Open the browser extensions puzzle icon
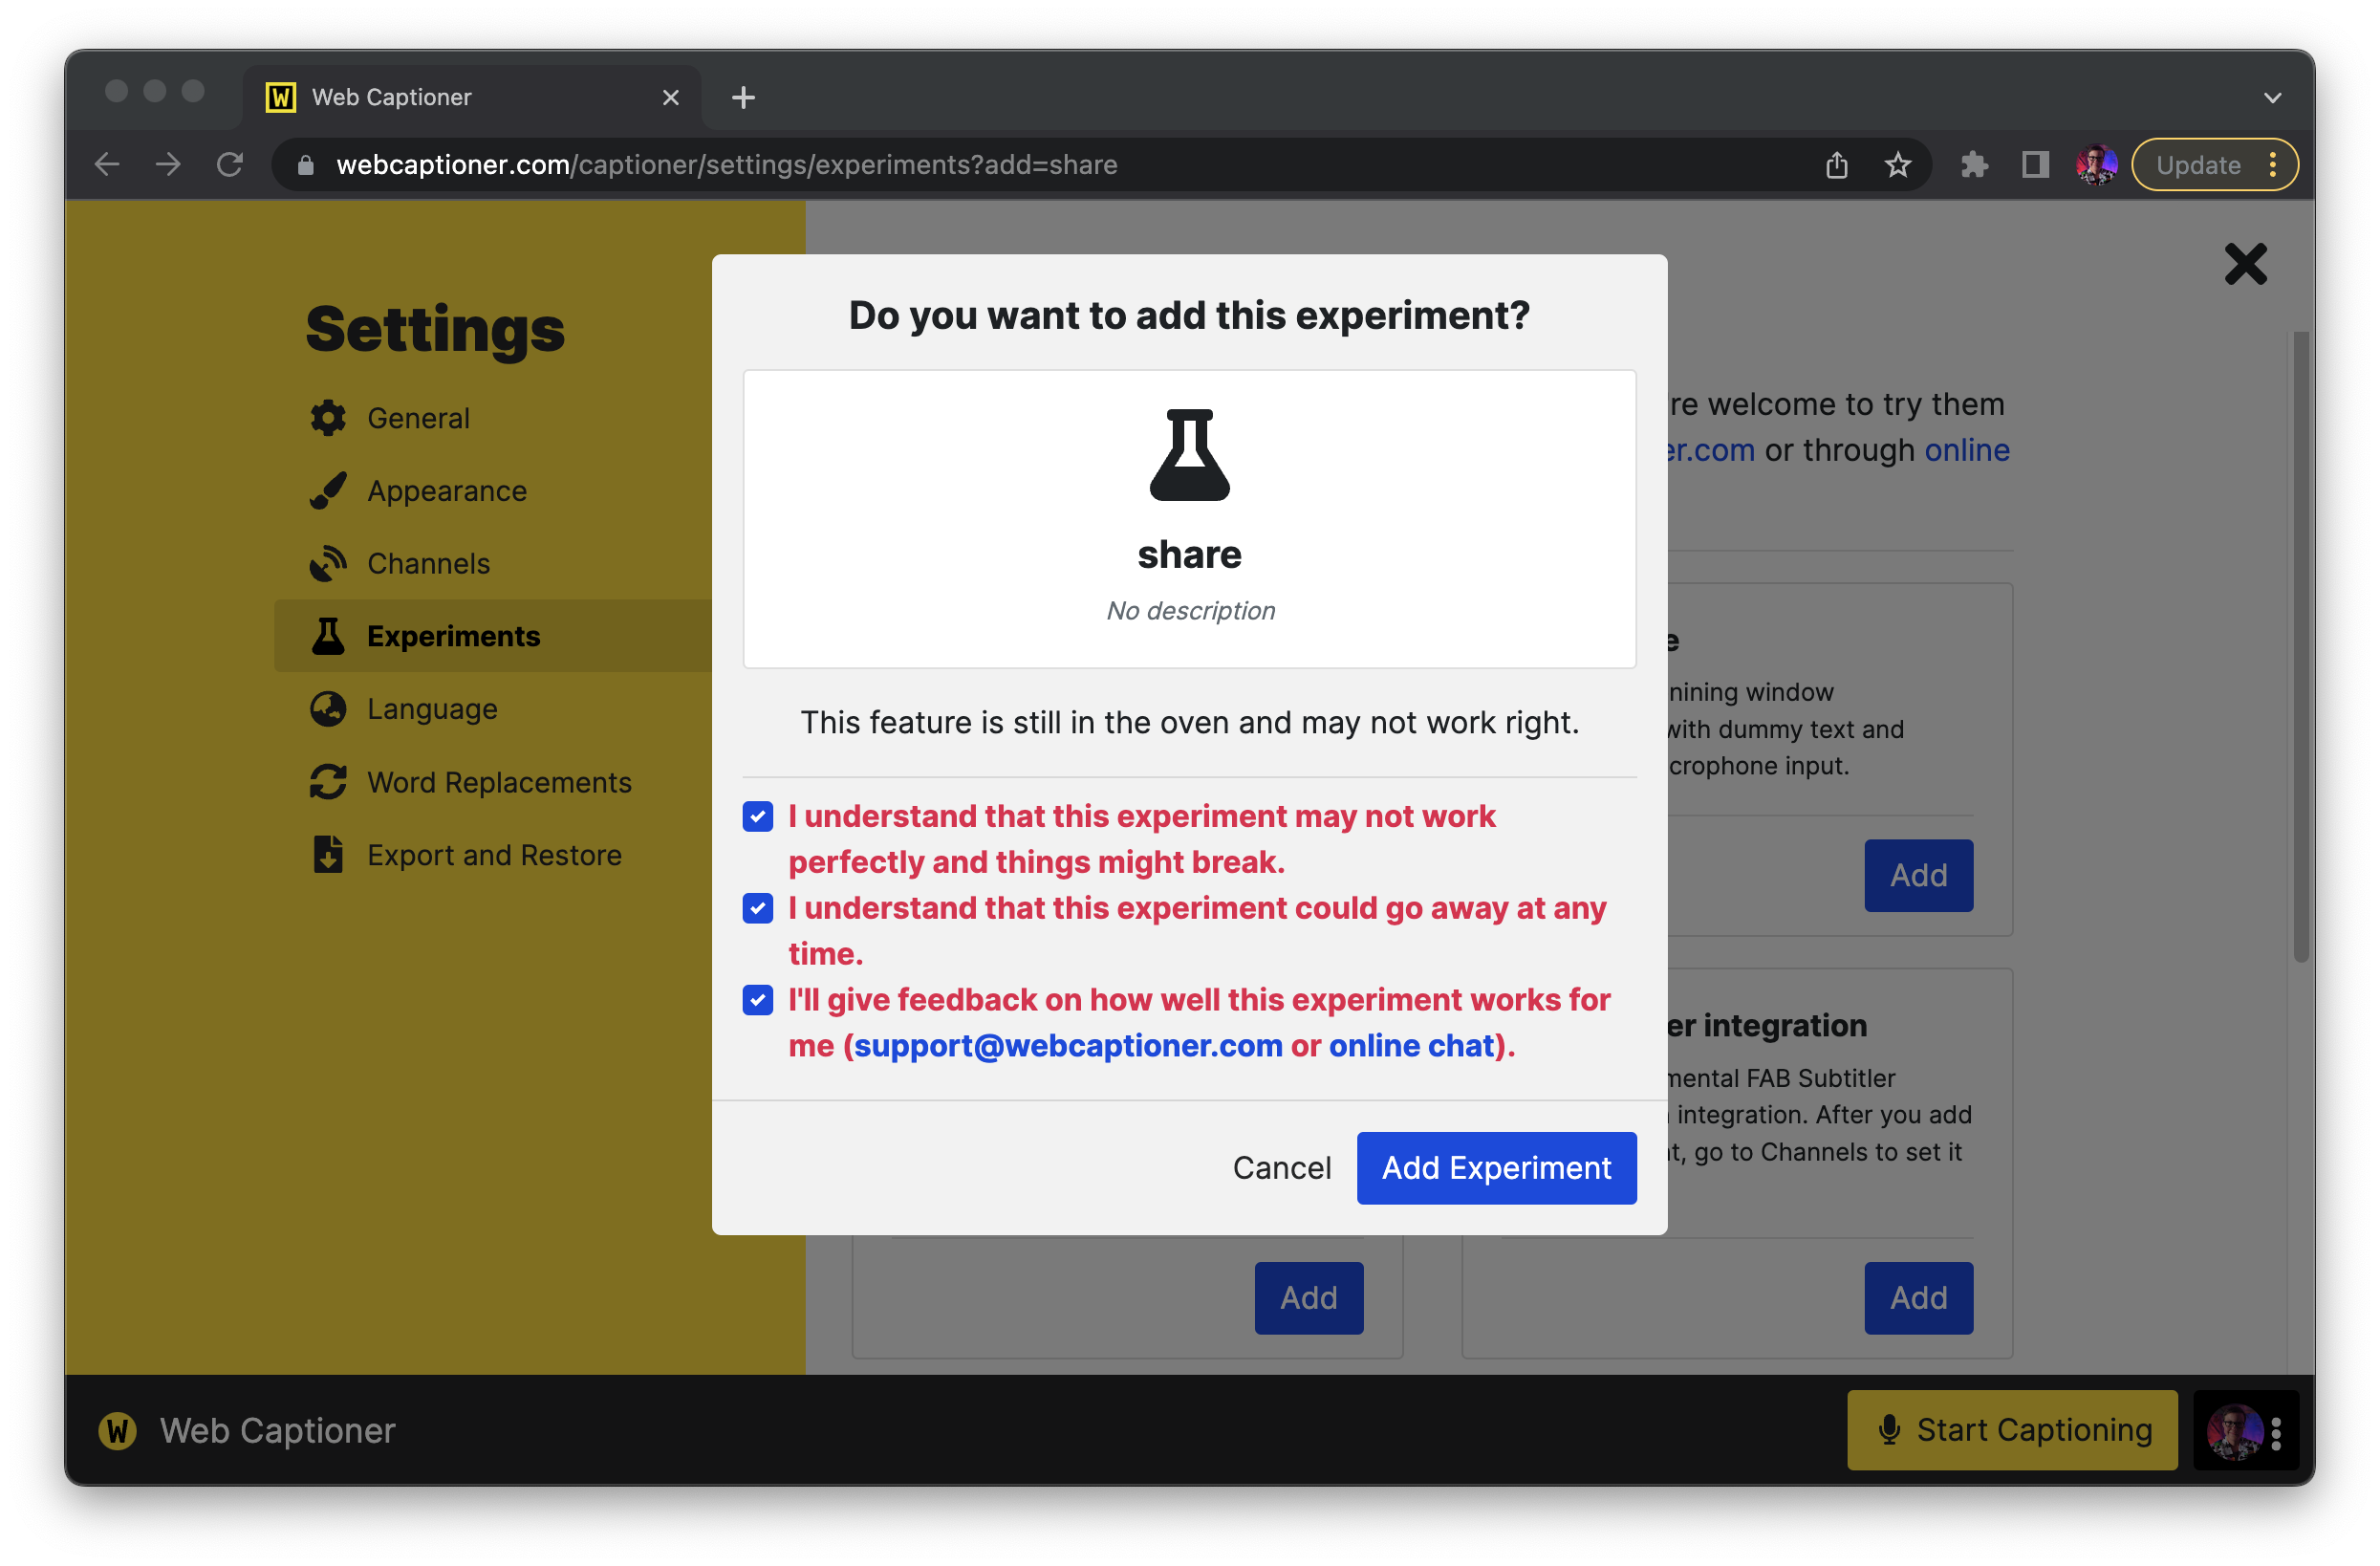 [1973, 164]
